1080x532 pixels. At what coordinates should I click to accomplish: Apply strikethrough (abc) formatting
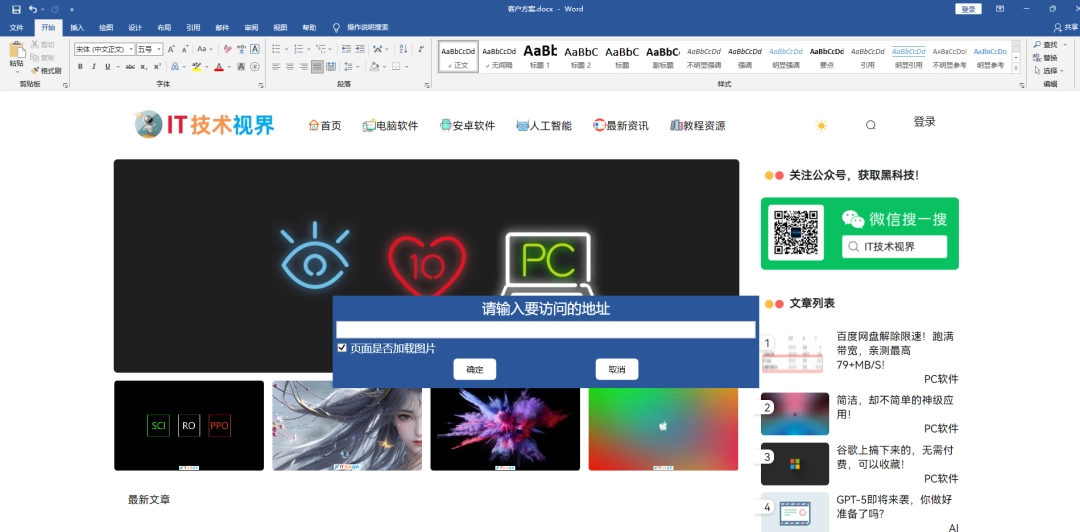(x=130, y=67)
